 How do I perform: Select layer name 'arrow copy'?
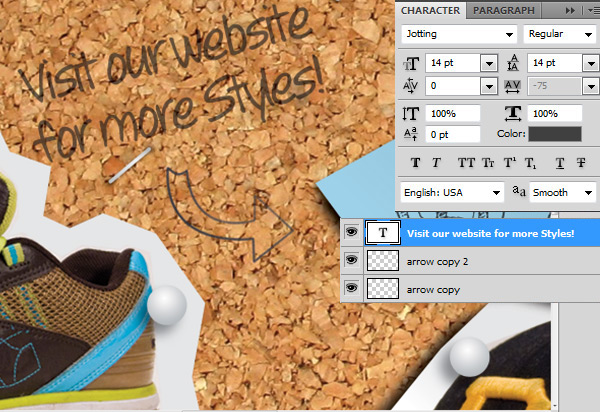433,290
